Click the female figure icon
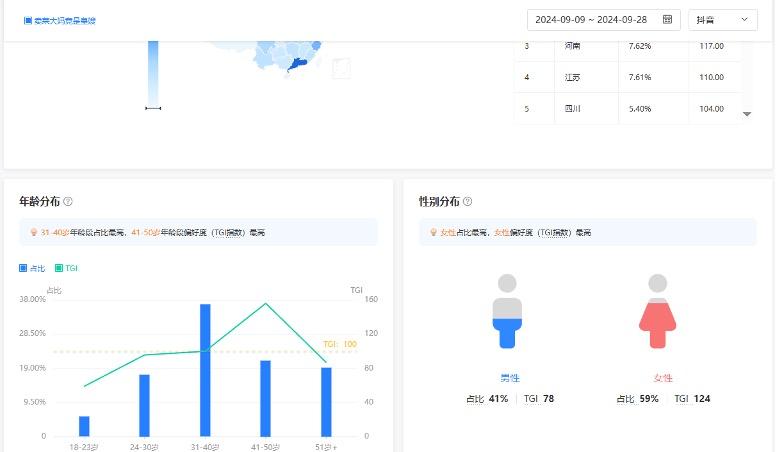The height and width of the screenshot is (452, 776). pos(657,311)
